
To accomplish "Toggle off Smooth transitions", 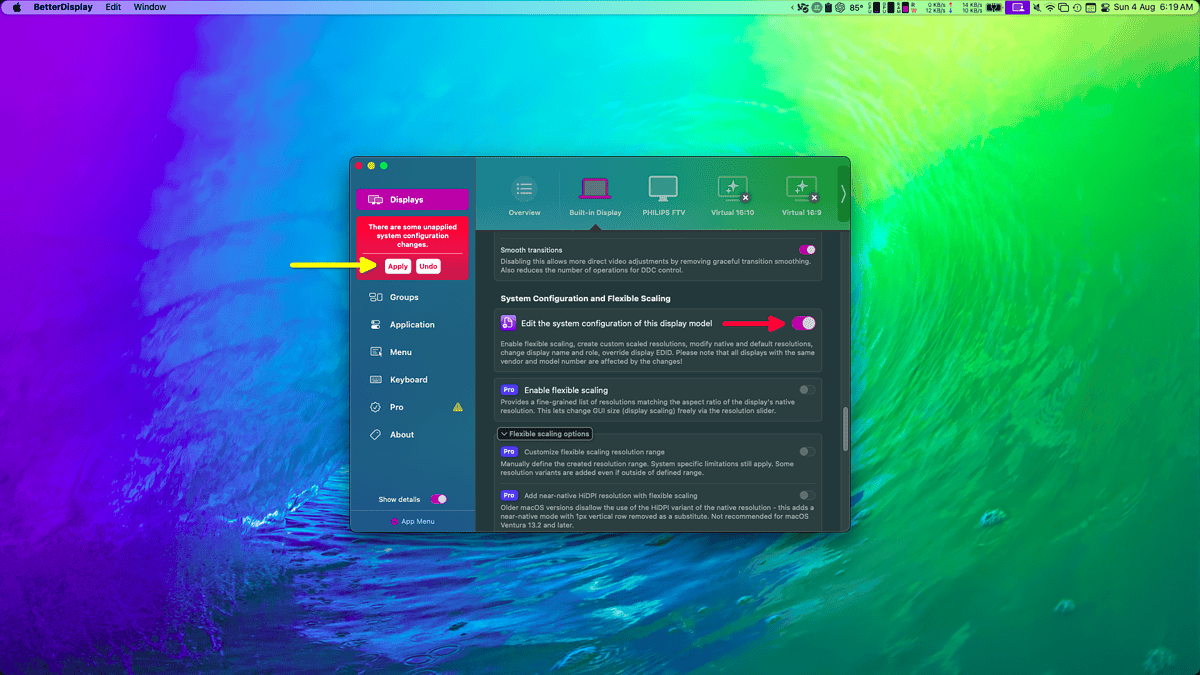I will coord(809,249).
